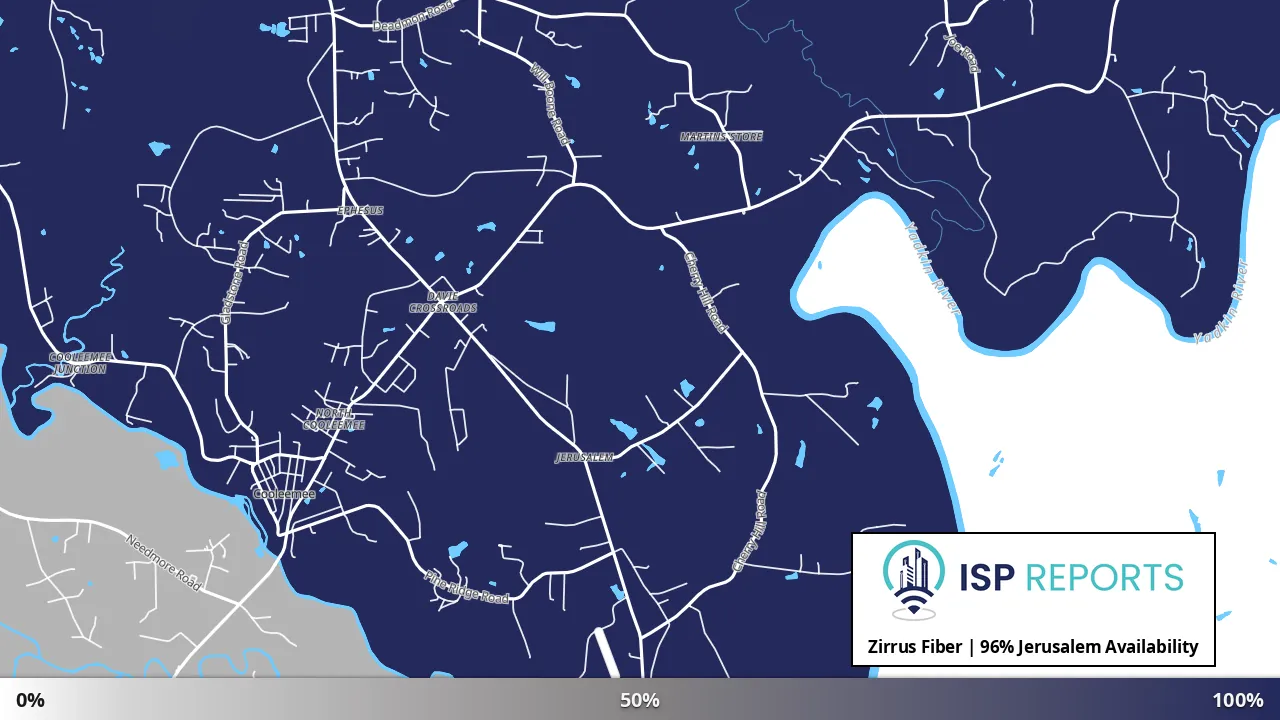Click the 50% label on the legend bar
The width and height of the screenshot is (1280, 720).
click(640, 700)
